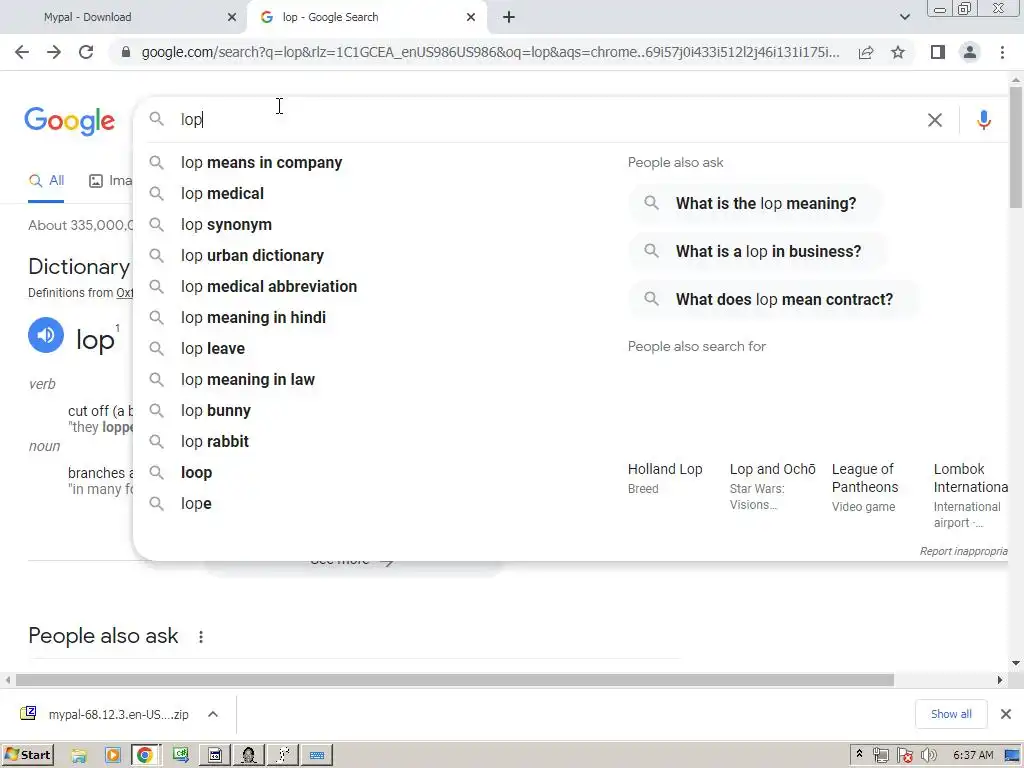The image size is (1024, 768).
Task: Click the horizontal scrollbar thumb
Action: (455, 680)
